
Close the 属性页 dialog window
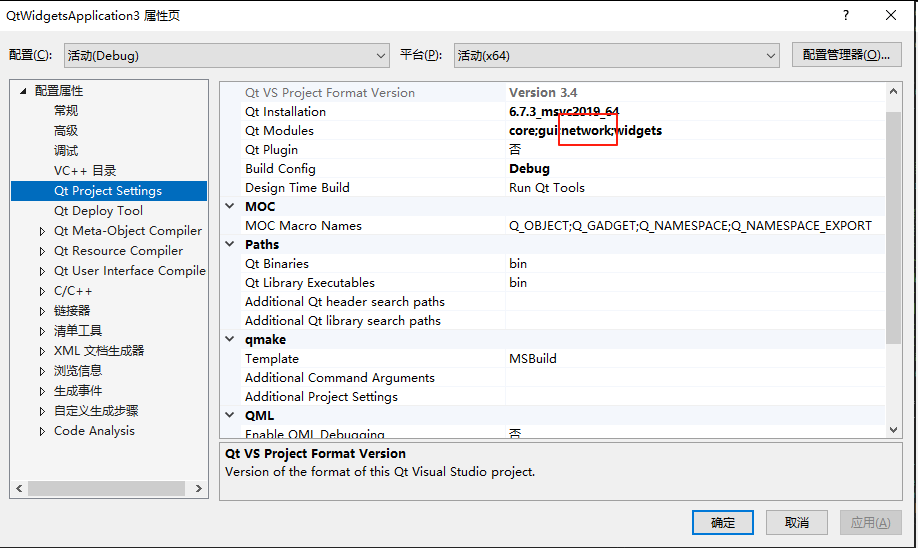click(890, 15)
